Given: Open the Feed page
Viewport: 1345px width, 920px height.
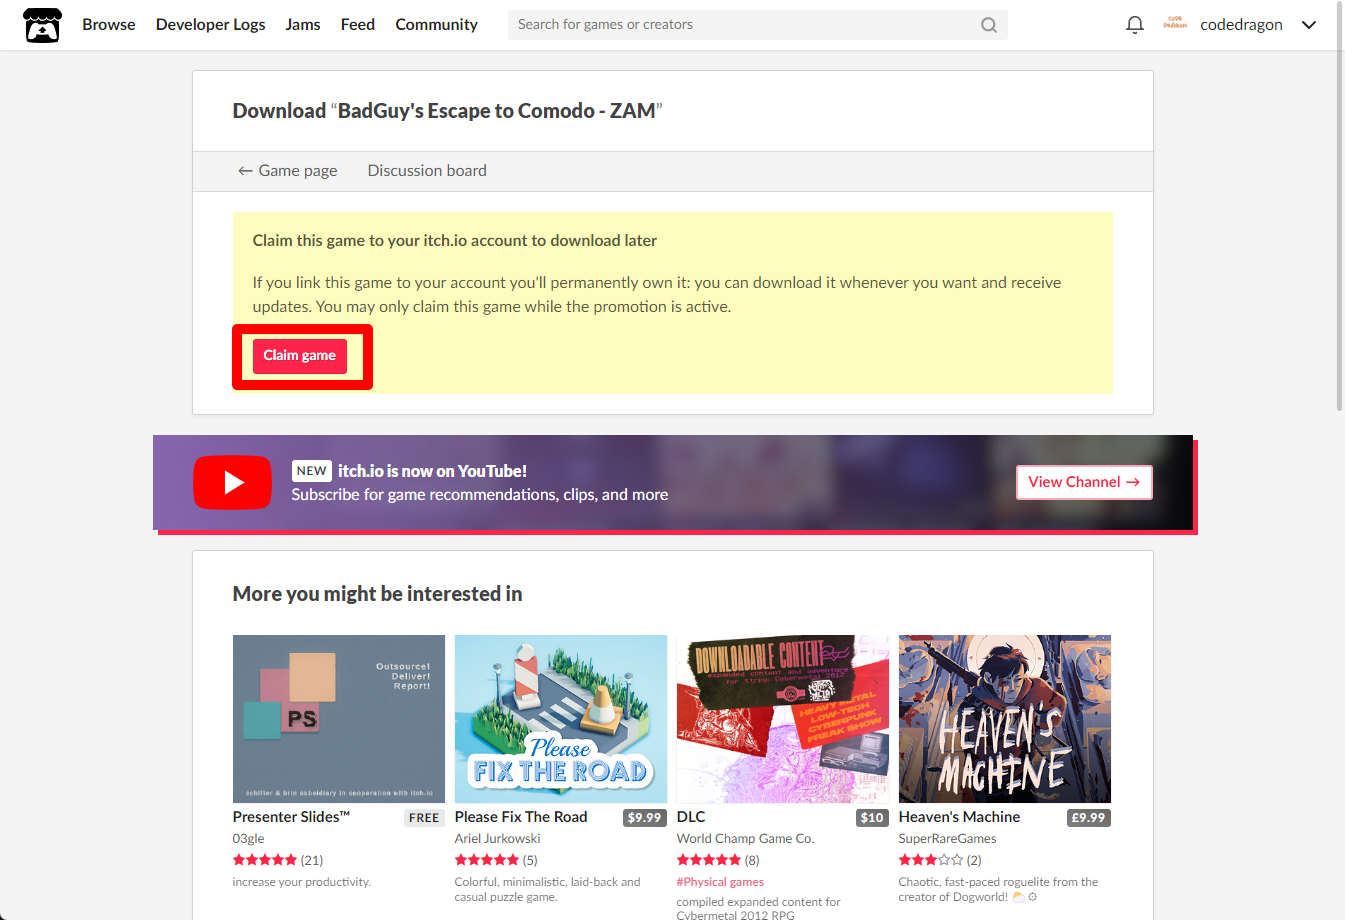Looking at the screenshot, I should [x=357, y=25].
